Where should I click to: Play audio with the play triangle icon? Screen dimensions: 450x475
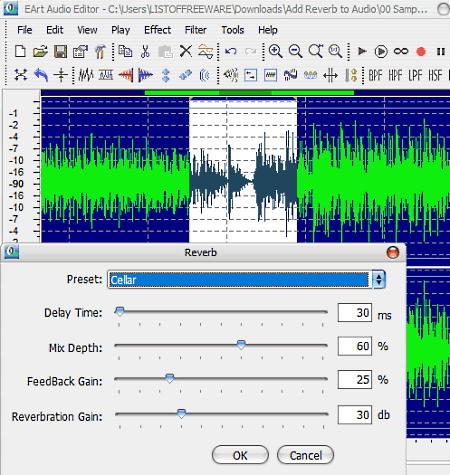pyautogui.click(x=362, y=51)
